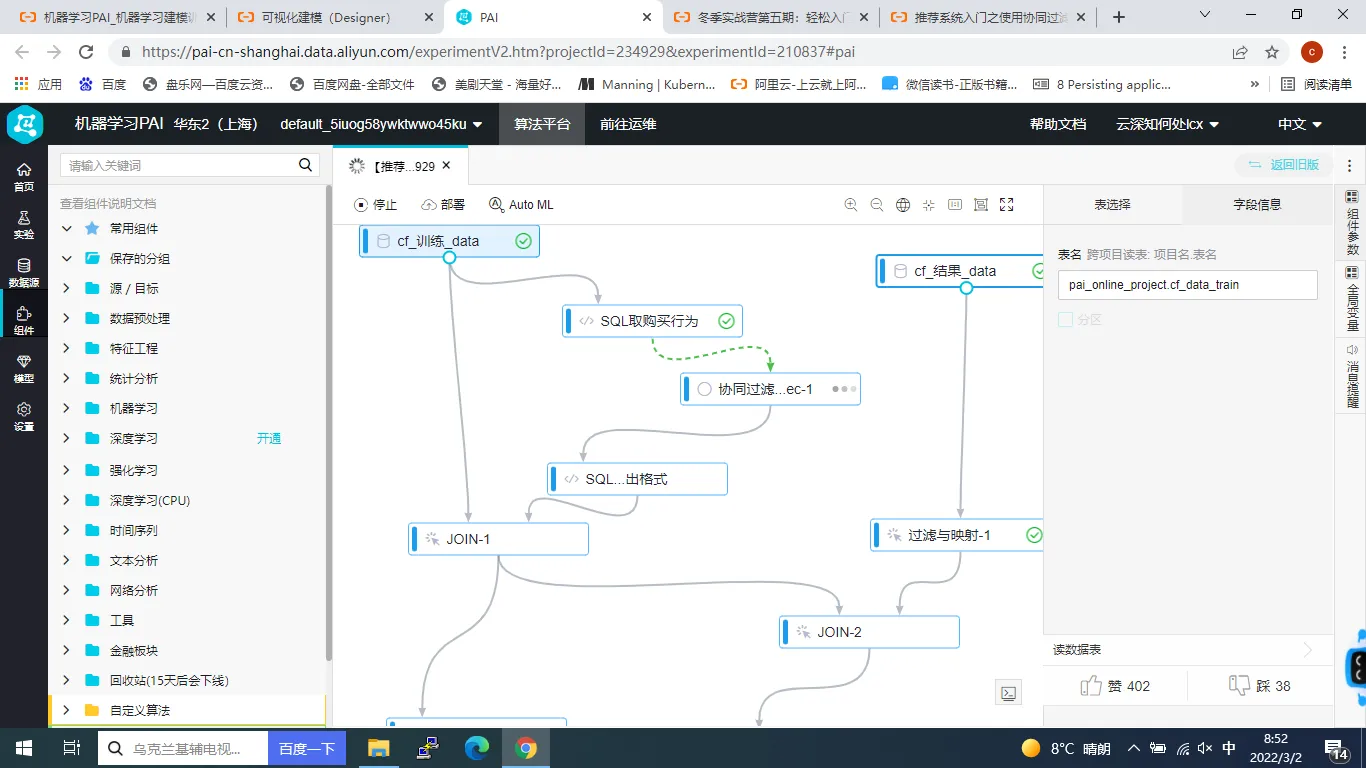The image size is (1366, 768).
Task: Open the 云深知何处lcx user dropdown
Action: coord(1168,124)
